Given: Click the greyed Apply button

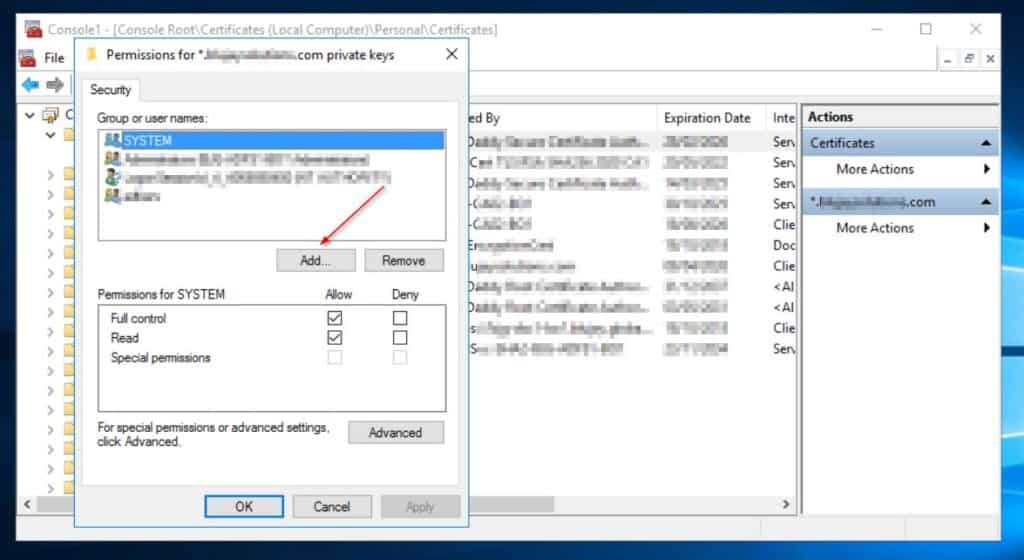Looking at the screenshot, I should pyautogui.click(x=420, y=506).
